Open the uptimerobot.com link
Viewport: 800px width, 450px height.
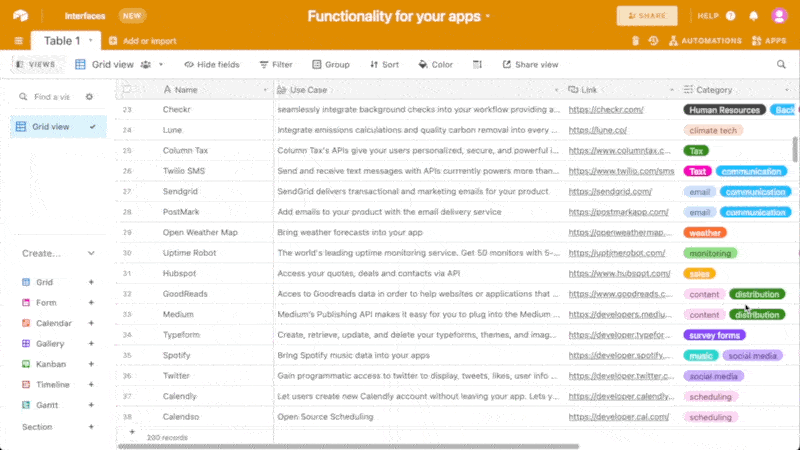(617, 253)
